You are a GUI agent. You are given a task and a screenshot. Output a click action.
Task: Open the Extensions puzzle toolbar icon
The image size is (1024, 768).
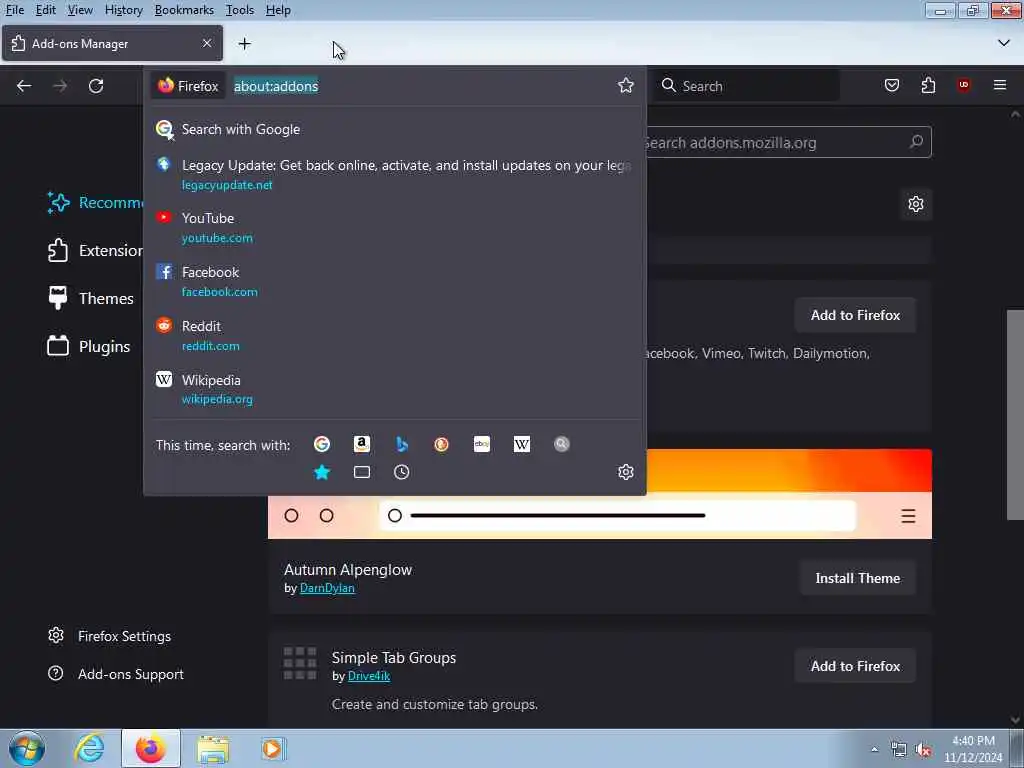click(x=928, y=85)
